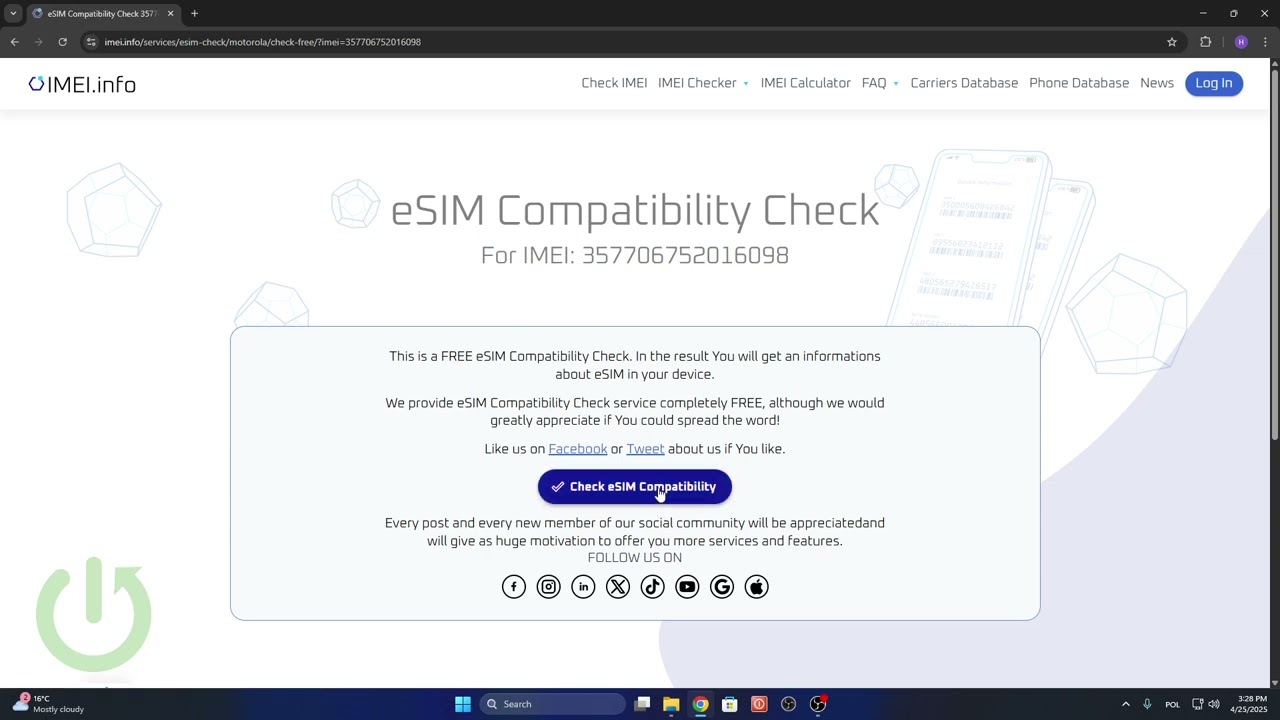The height and width of the screenshot is (720, 1280).
Task: Click the Facebook social icon
Action: (514, 587)
